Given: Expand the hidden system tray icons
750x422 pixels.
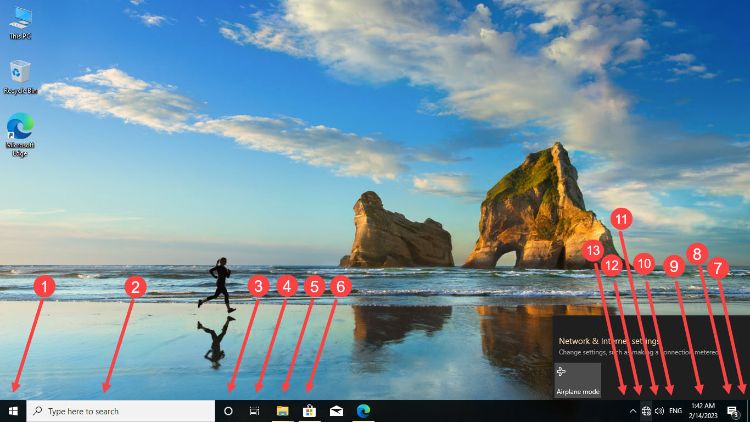Looking at the screenshot, I should point(631,411).
